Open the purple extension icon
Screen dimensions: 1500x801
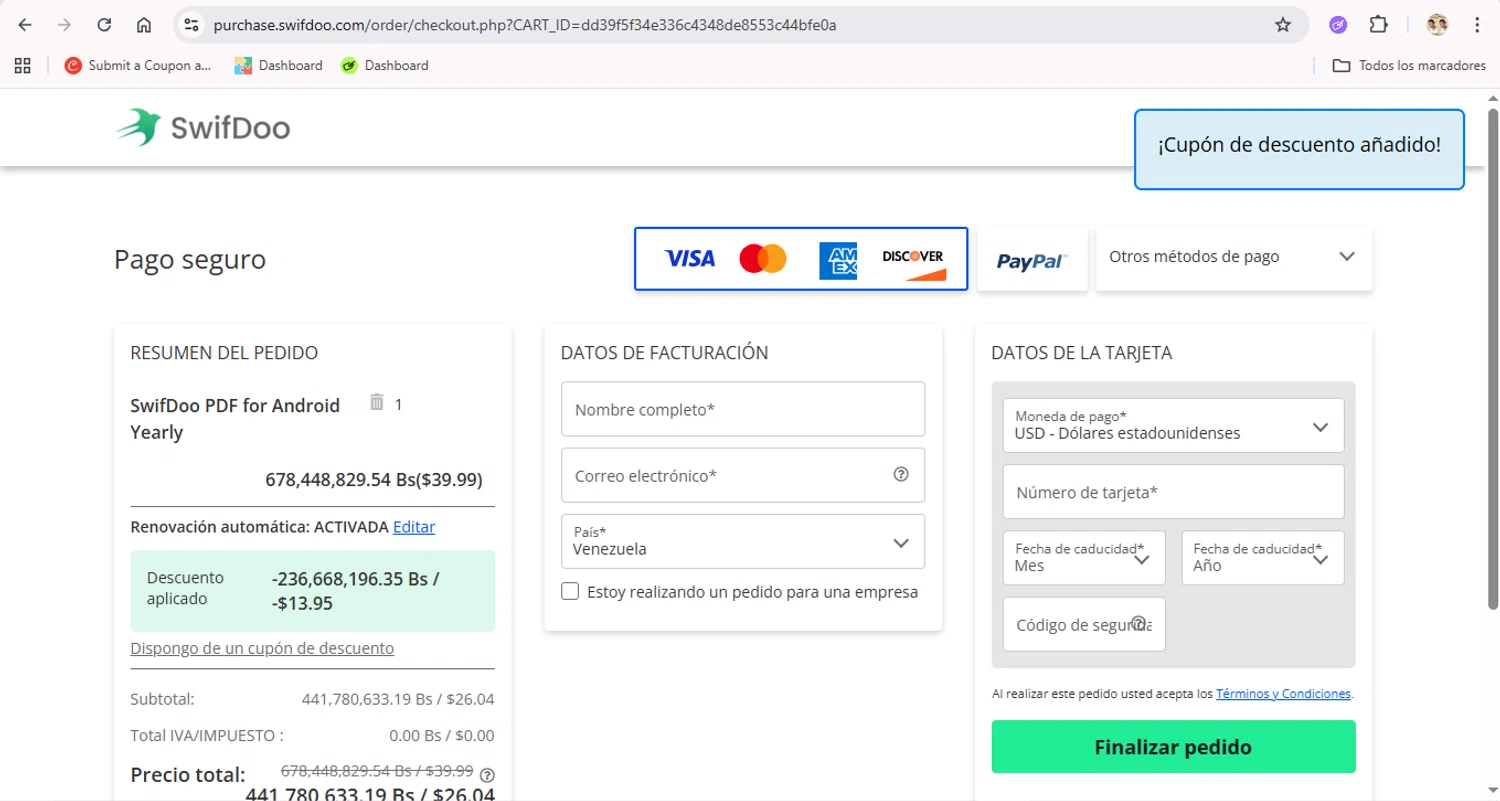point(1338,25)
